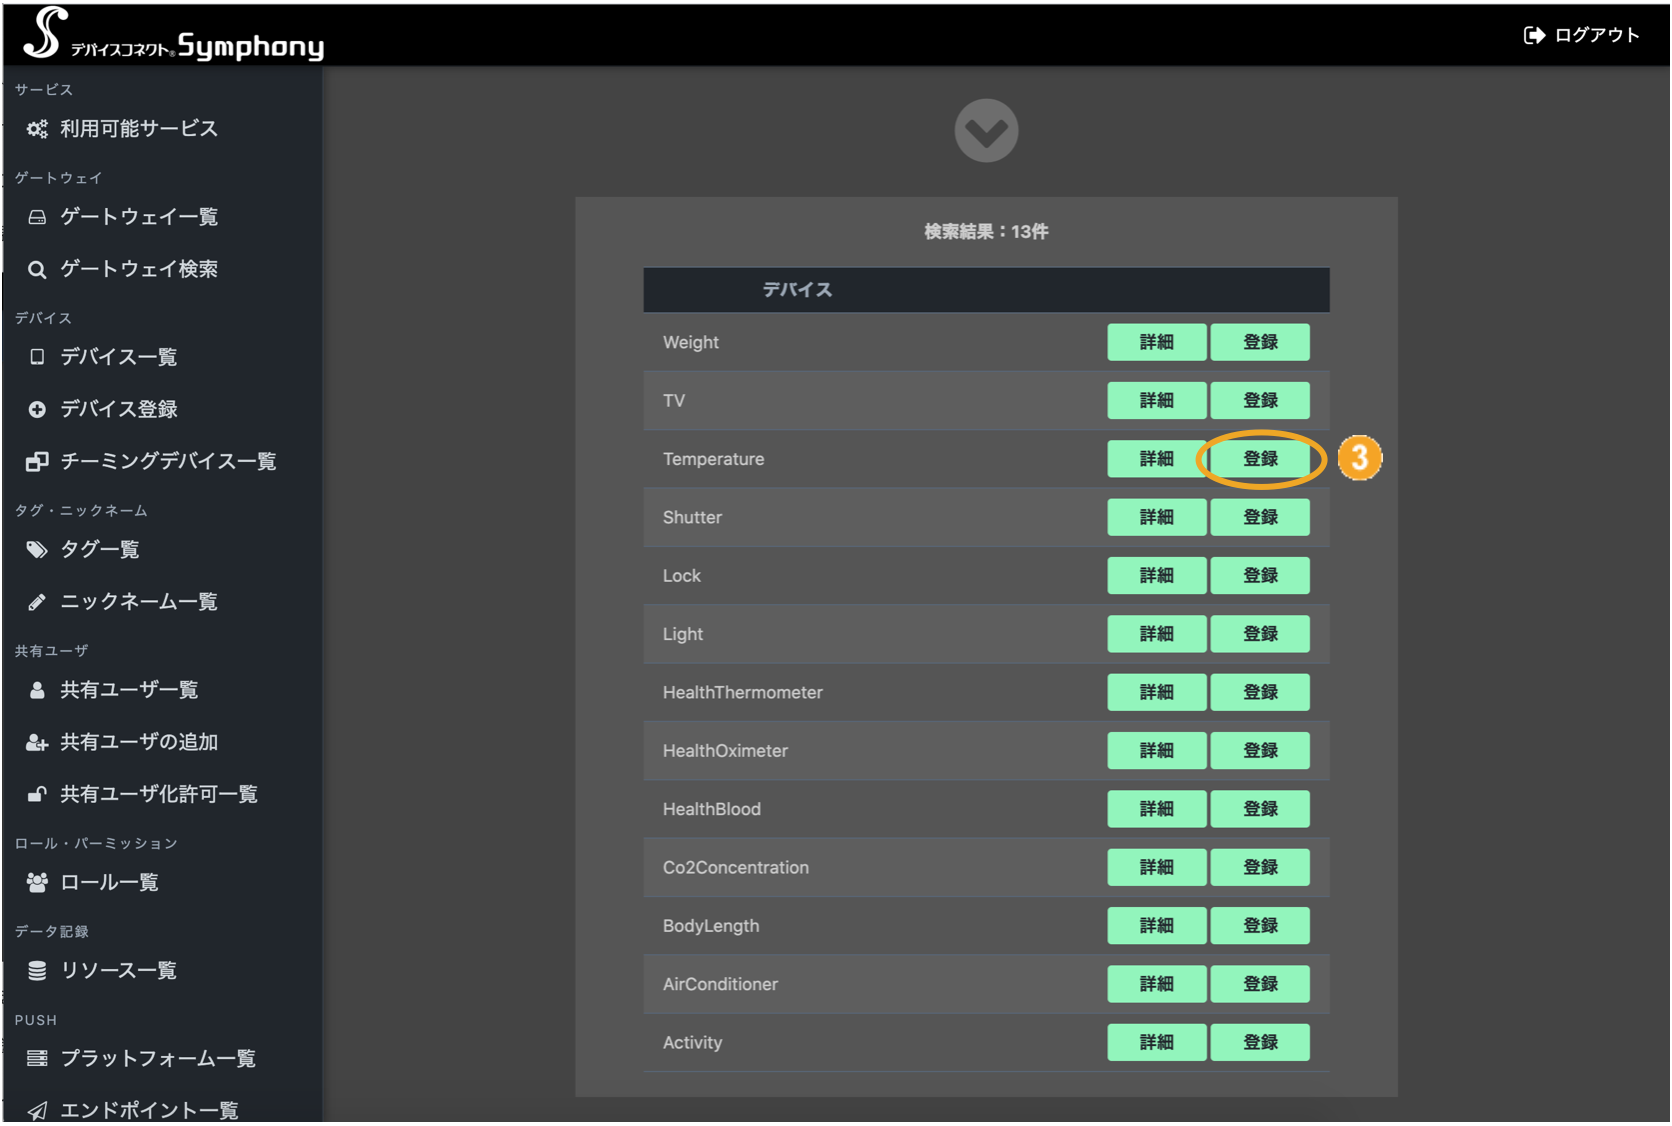This screenshot has height=1126, width=1672.
Task: Open details for Weight device
Action: click(1156, 342)
